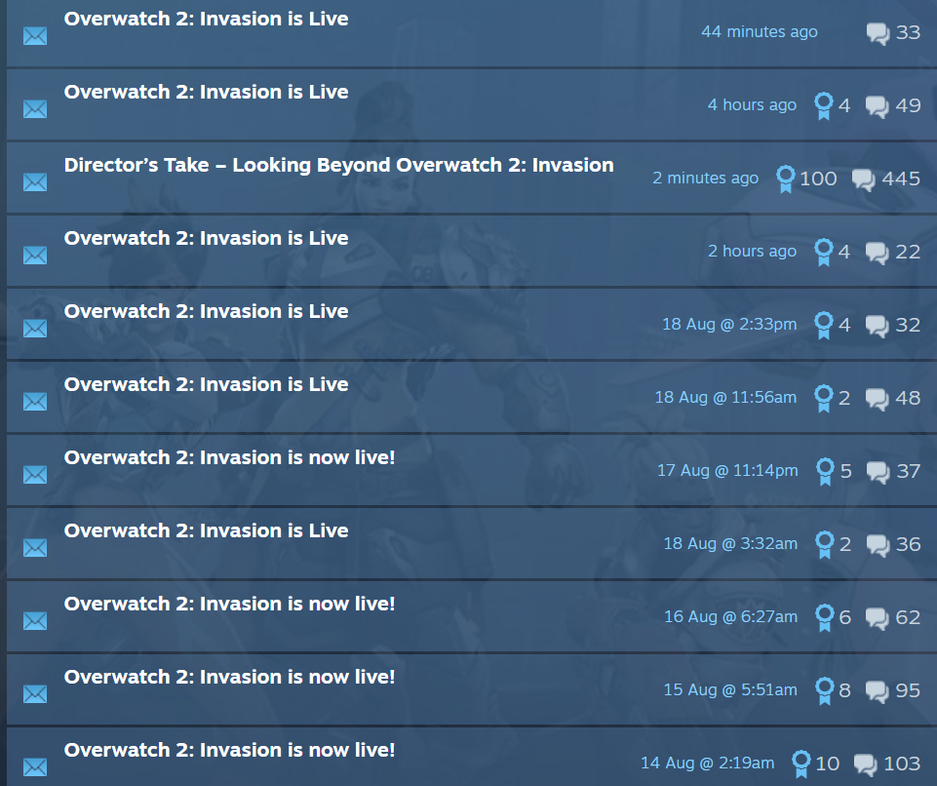Click the envelope icon on the 18 Aug 11:56am thread
The height and width of the screenshot is (786, 937).
tap(35, 402)
